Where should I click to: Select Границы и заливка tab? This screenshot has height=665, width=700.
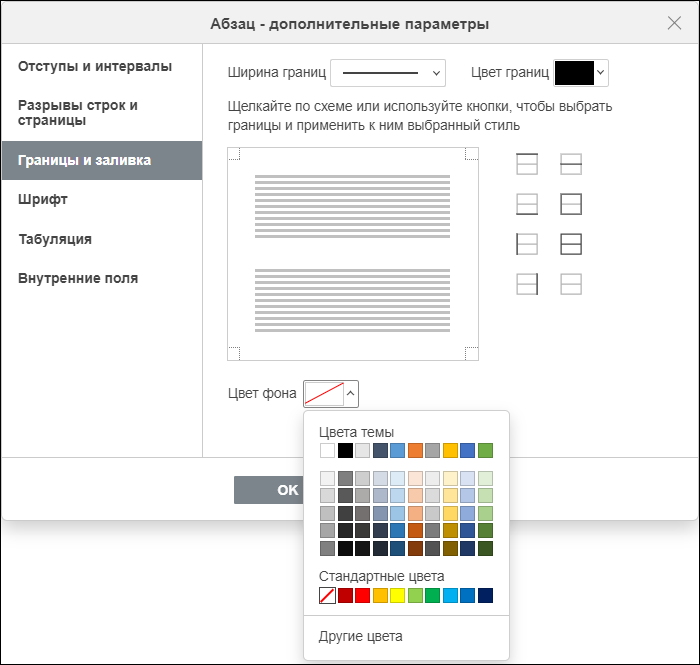tap(102, 160)
